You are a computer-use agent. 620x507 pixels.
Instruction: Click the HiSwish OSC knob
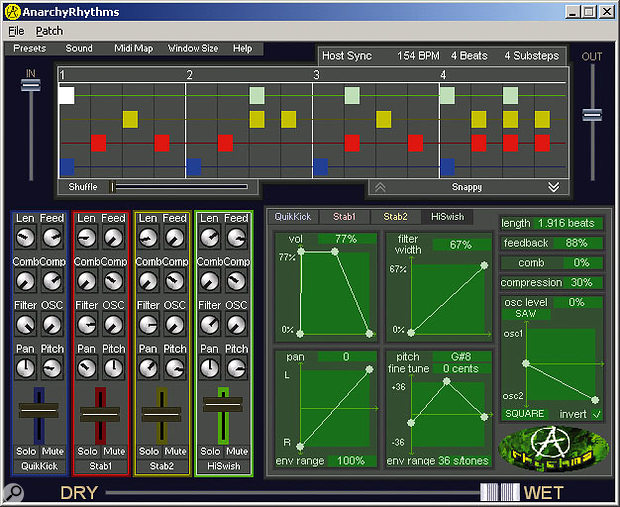236,325
